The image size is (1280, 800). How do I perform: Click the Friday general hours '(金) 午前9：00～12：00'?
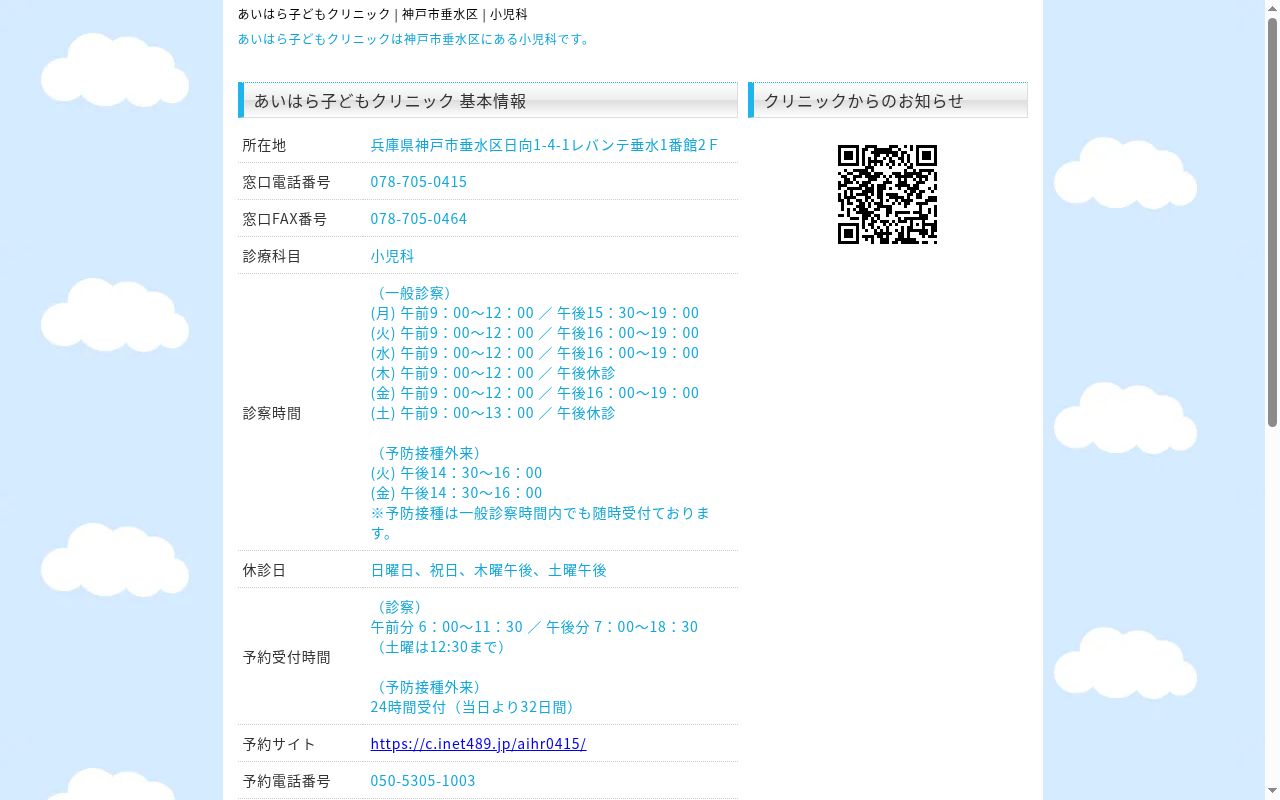pyautogui.click(x=453, y=393)
